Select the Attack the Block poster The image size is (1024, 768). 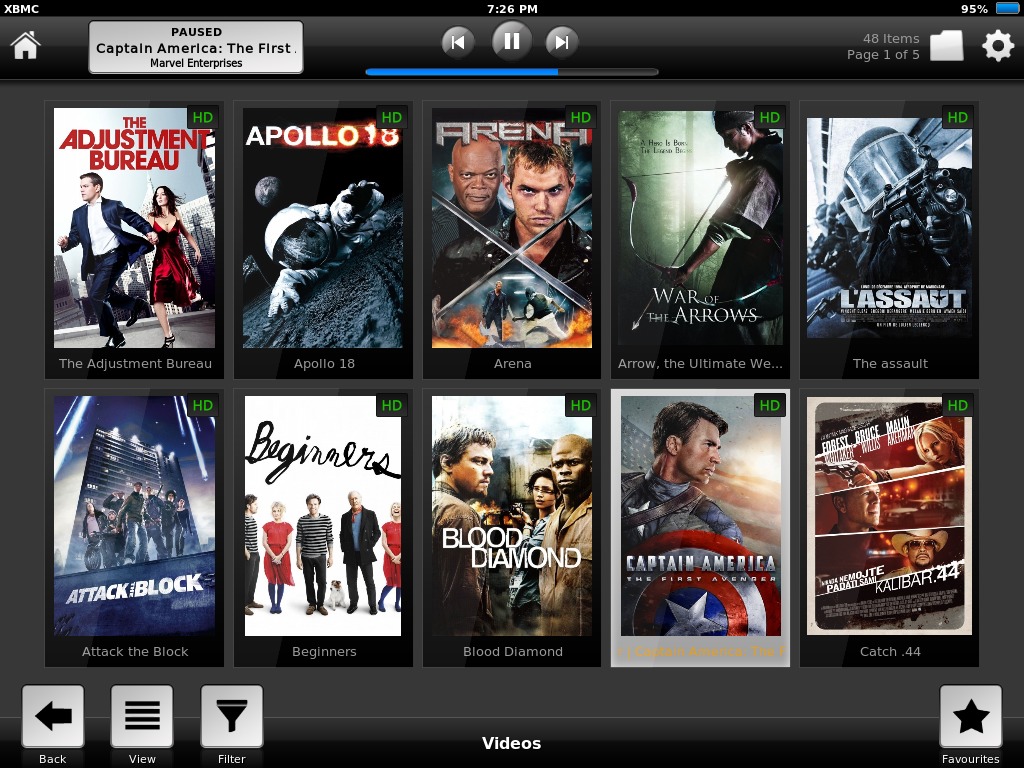tap(135, 516)
